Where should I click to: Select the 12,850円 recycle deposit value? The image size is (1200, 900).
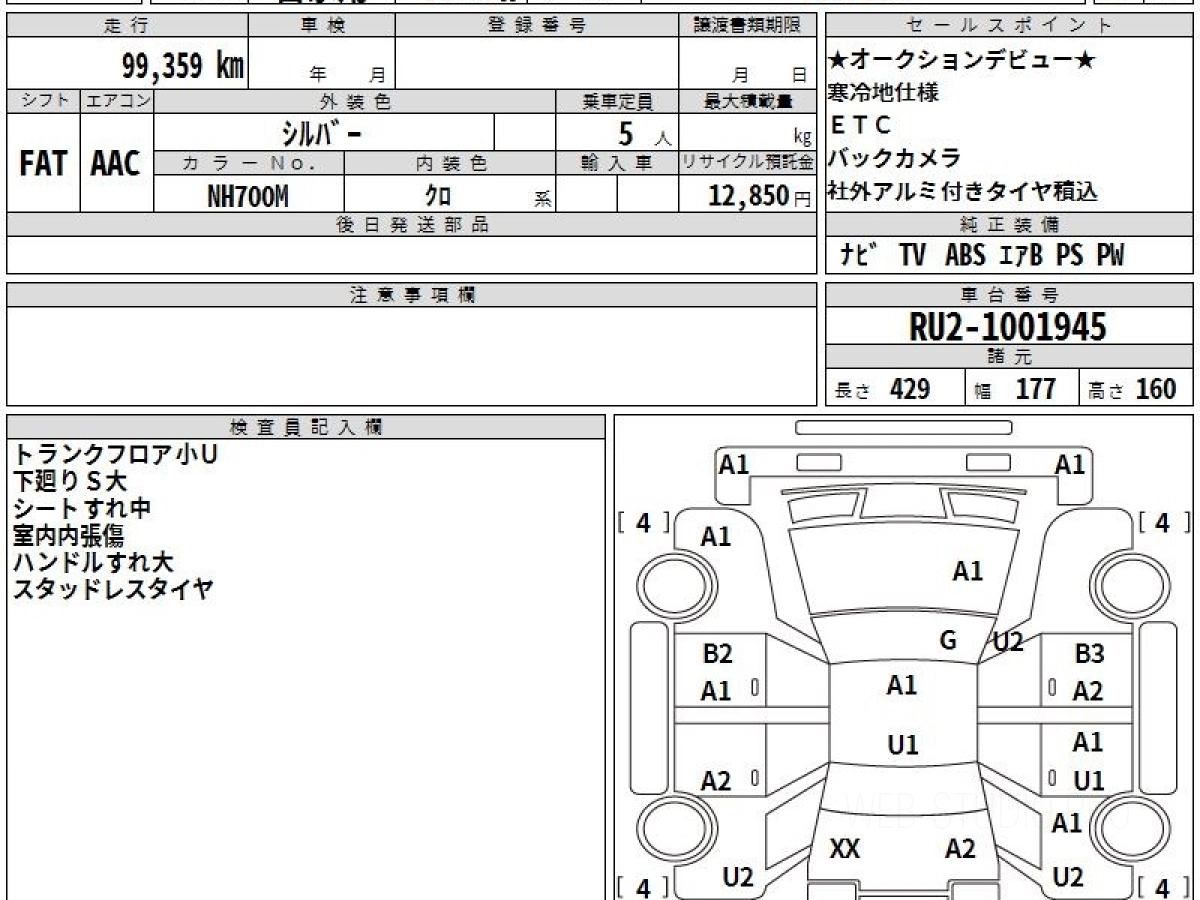(760, 196)
